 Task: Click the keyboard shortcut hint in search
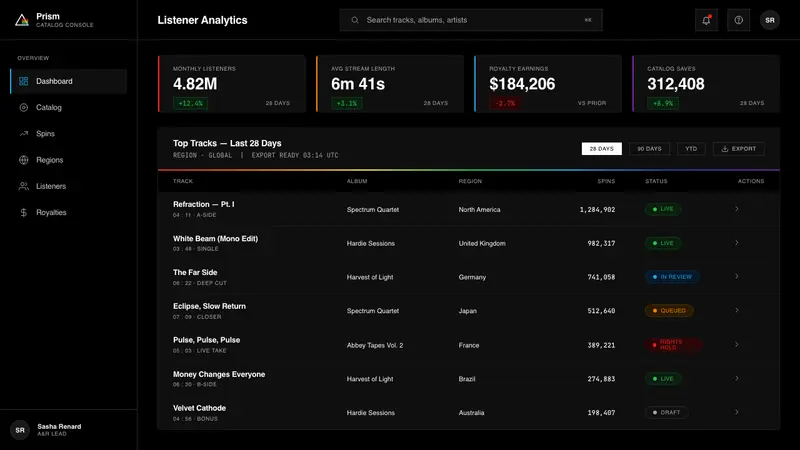pos(588,20)
